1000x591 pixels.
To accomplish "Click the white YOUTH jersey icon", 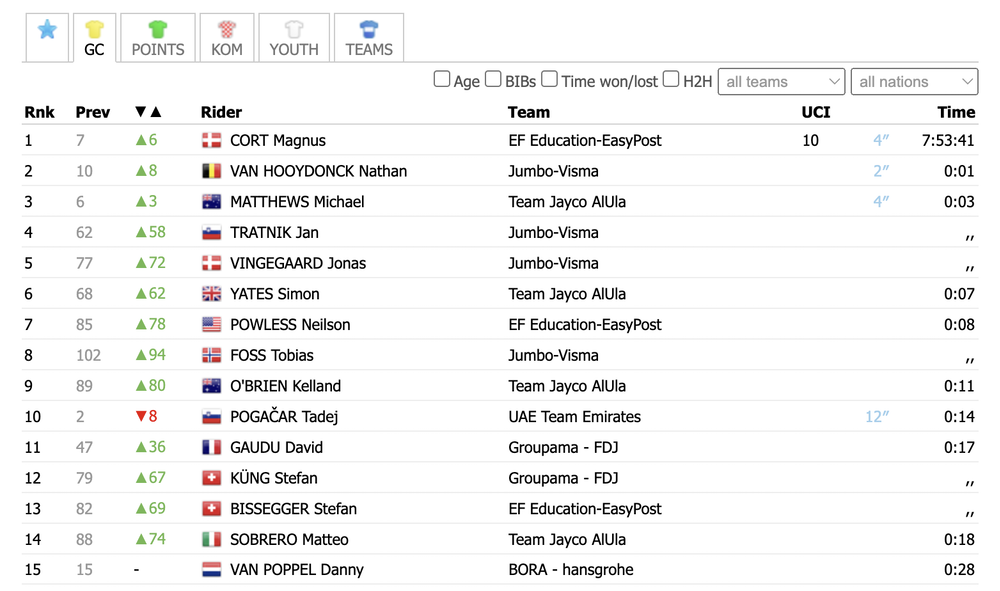I will coord(294,29).
